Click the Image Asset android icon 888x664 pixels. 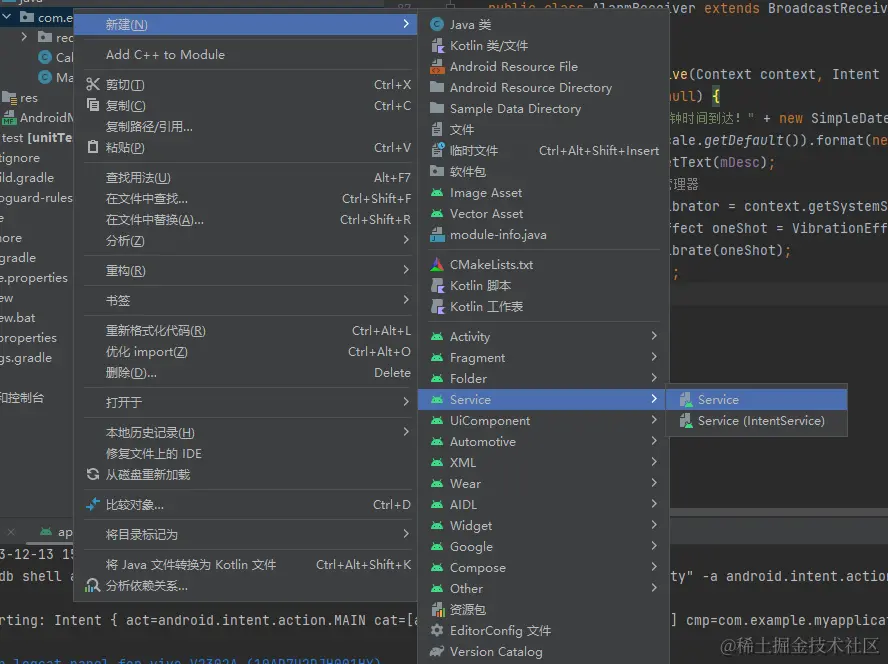(437, 193)
